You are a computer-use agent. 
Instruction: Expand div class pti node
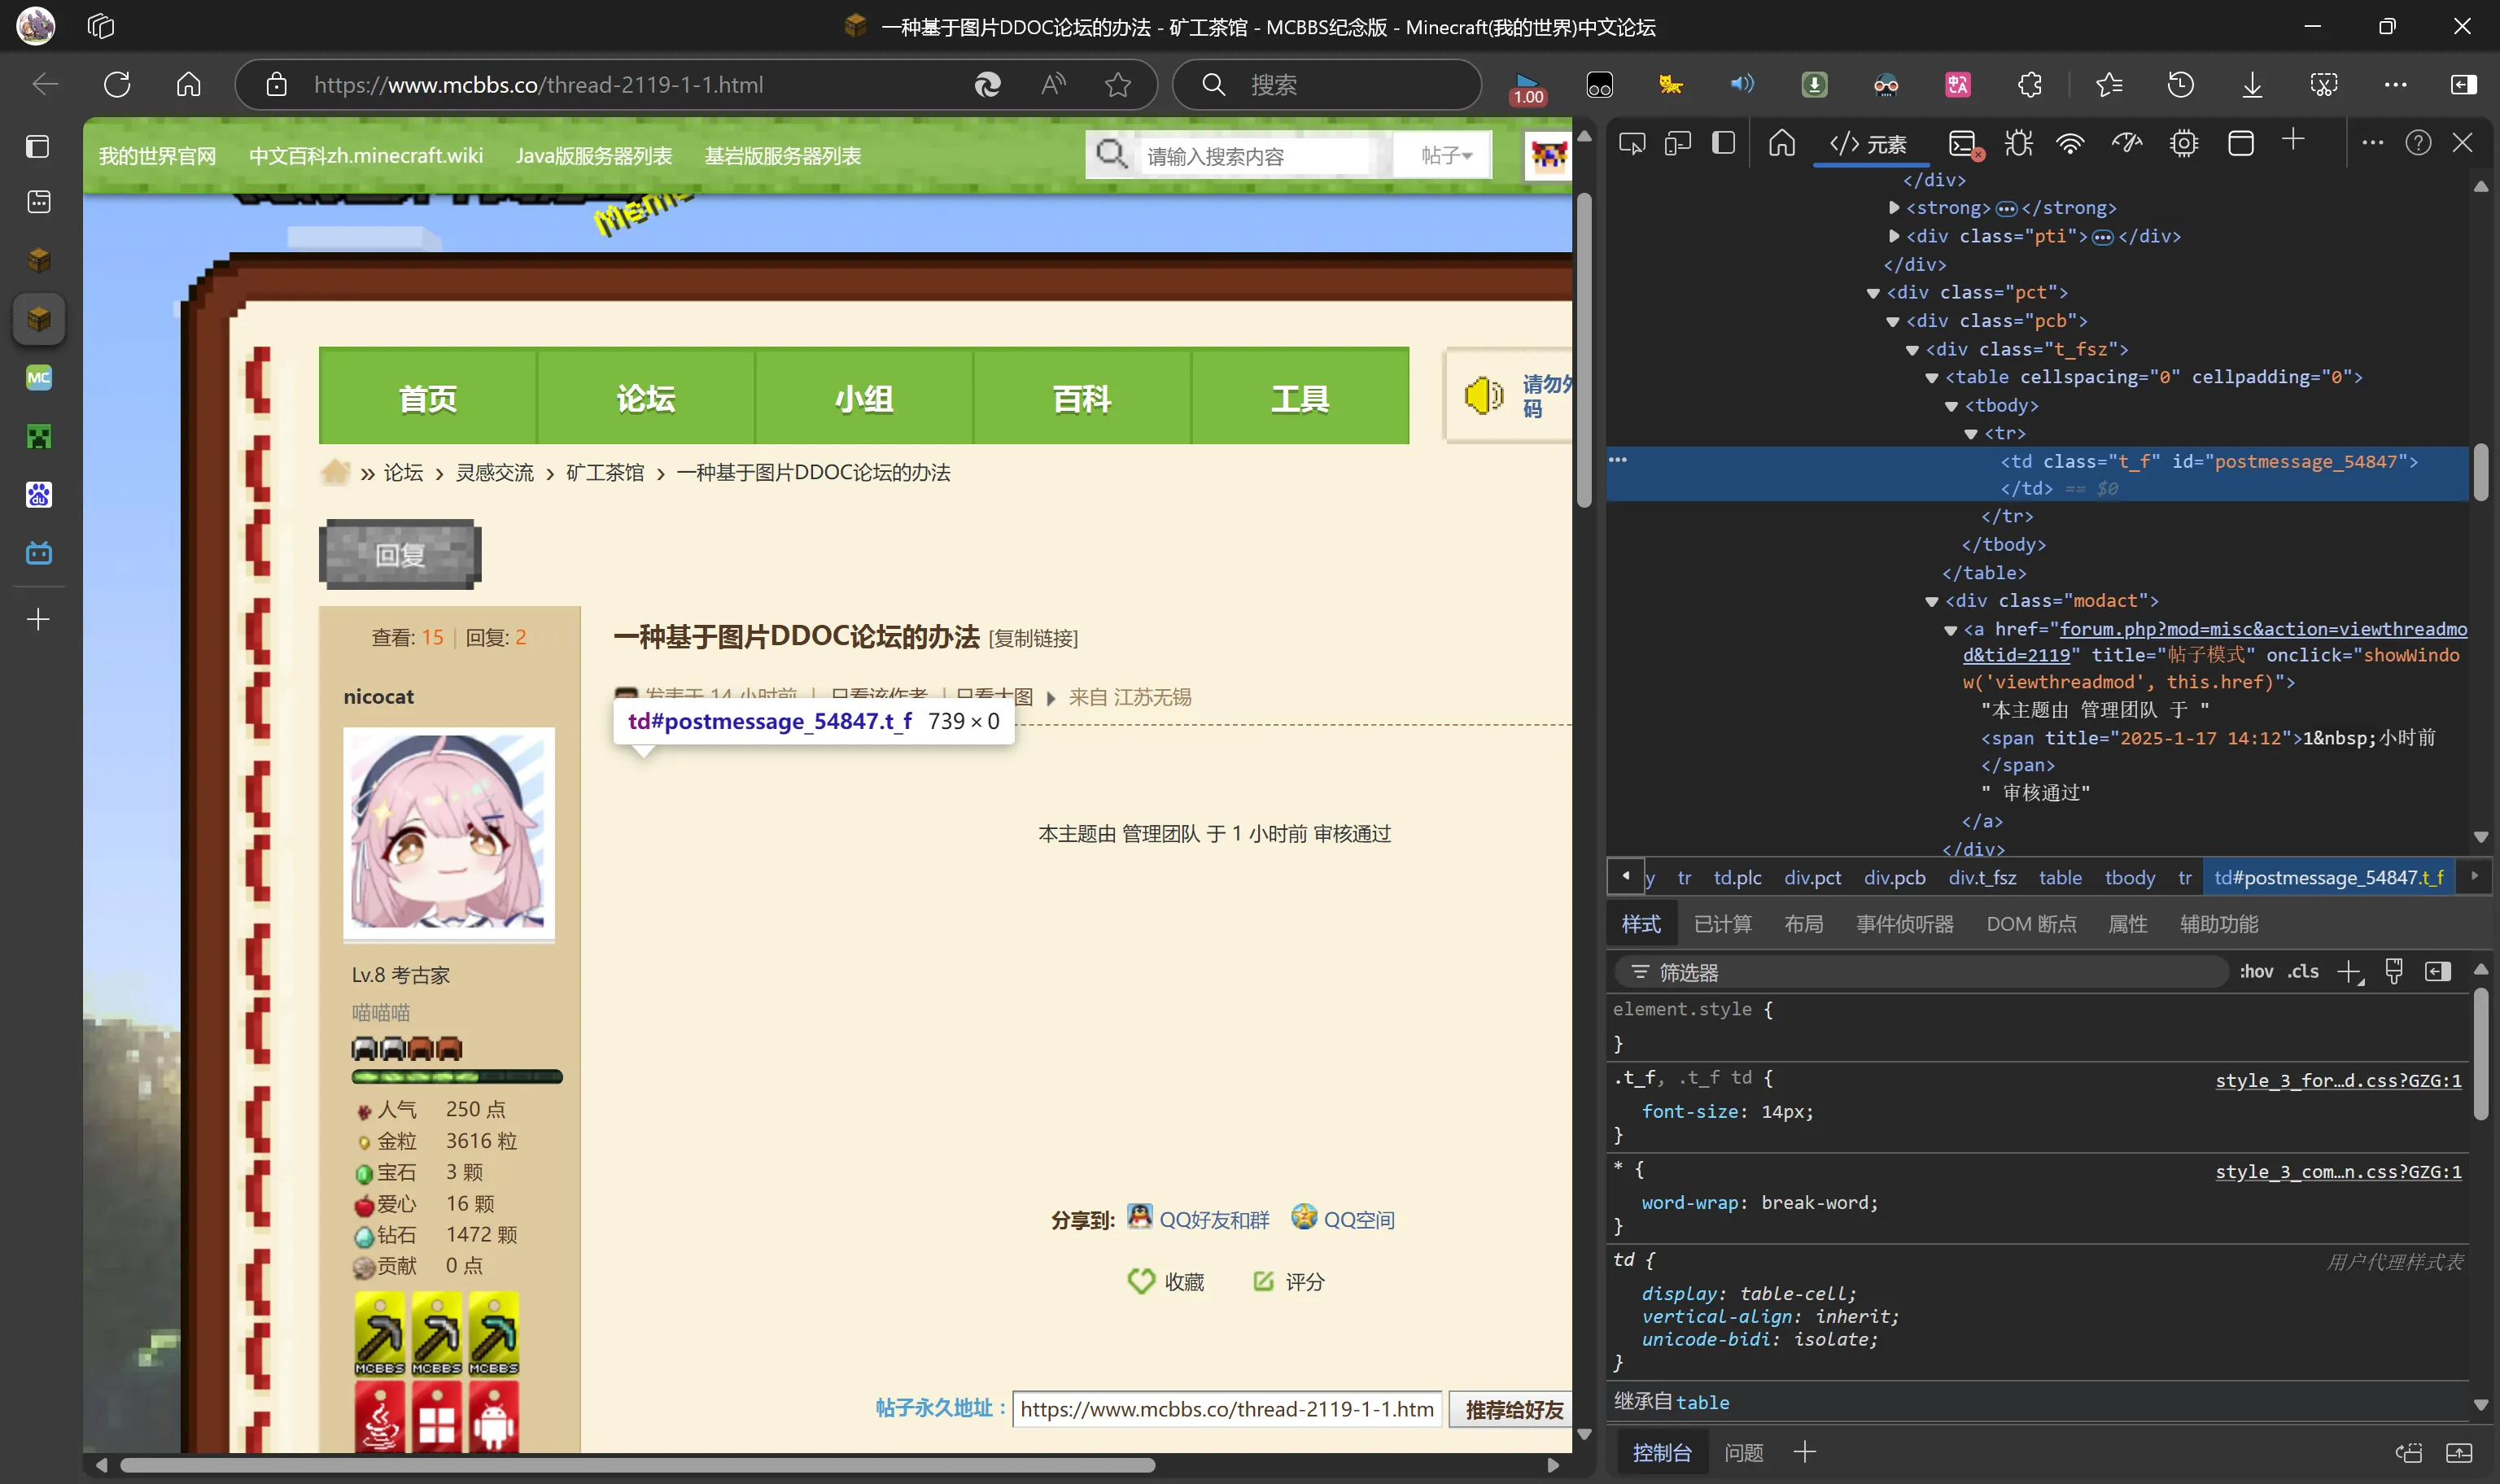[1894, 236]
